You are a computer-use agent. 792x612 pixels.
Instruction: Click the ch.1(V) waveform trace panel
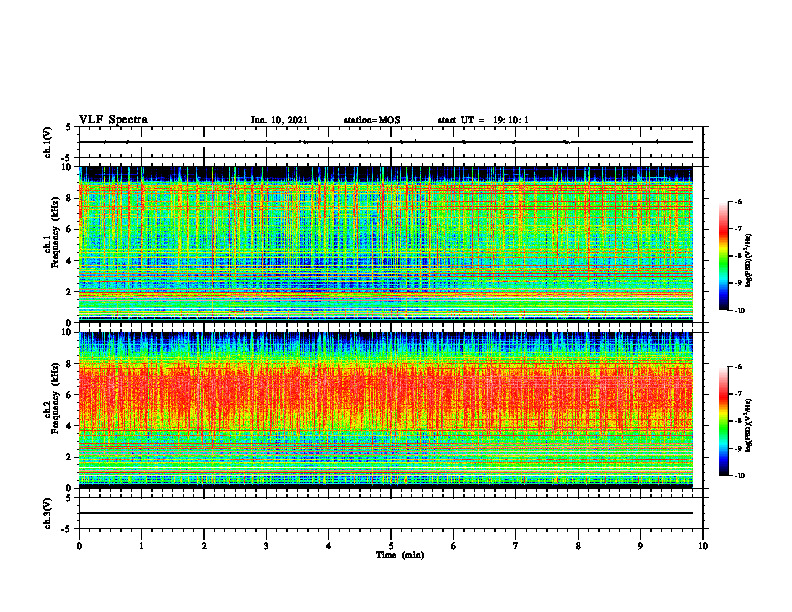391,142
